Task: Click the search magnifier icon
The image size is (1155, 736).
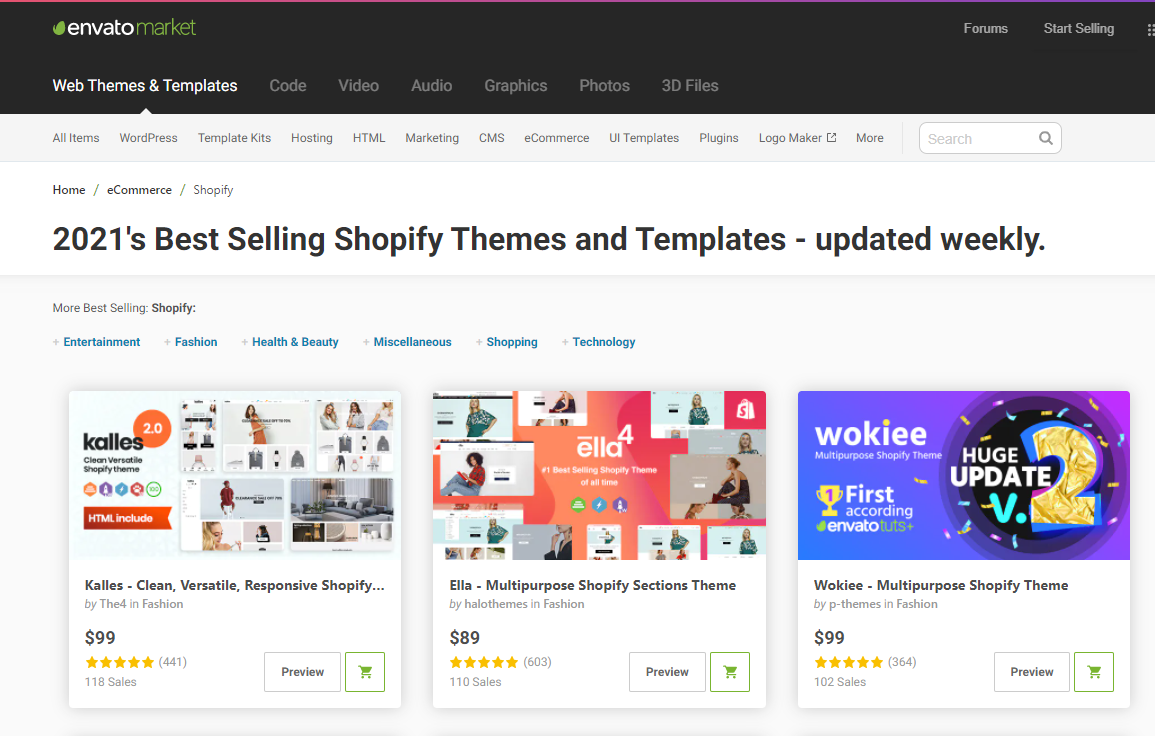Action: click(1045, 138)
